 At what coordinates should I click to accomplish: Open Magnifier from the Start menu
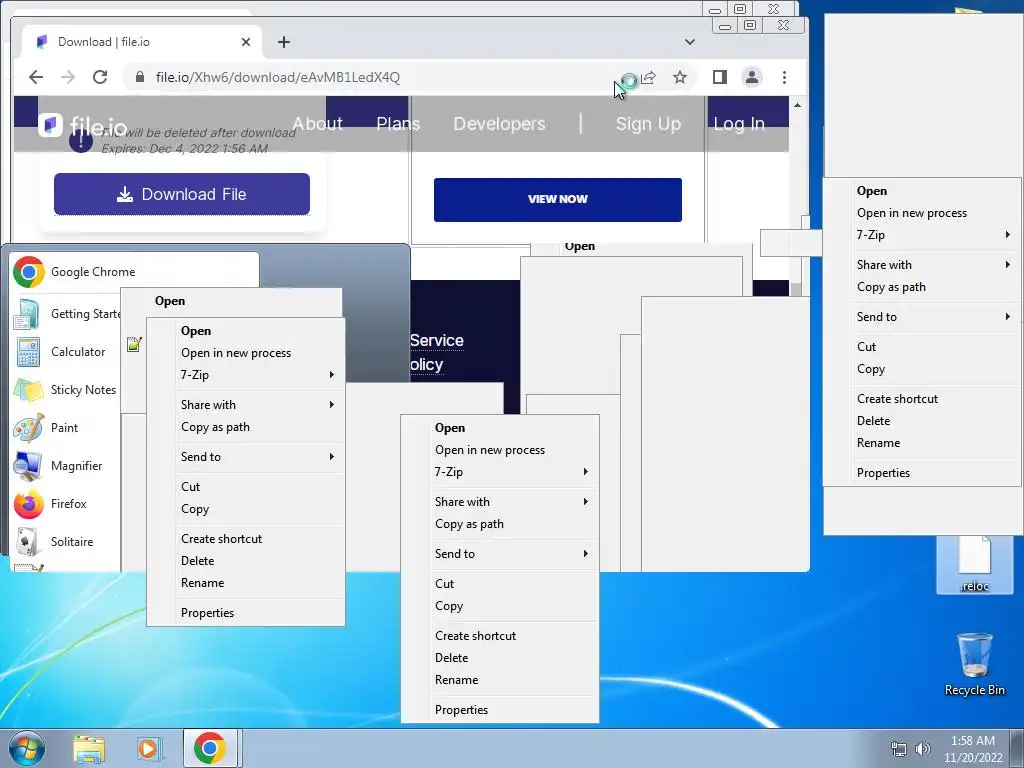click(66, 466)
